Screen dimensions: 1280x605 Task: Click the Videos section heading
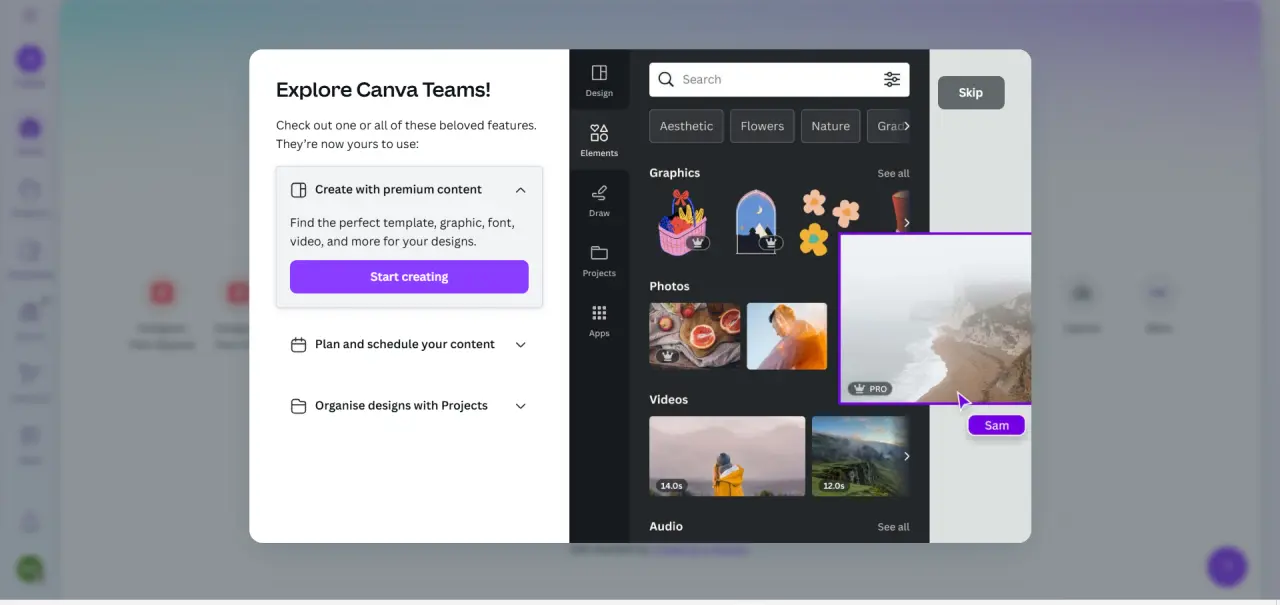coord(669,399)
